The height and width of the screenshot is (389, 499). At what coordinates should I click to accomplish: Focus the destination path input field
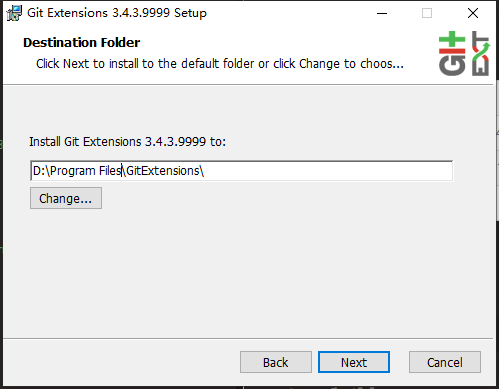241,171
